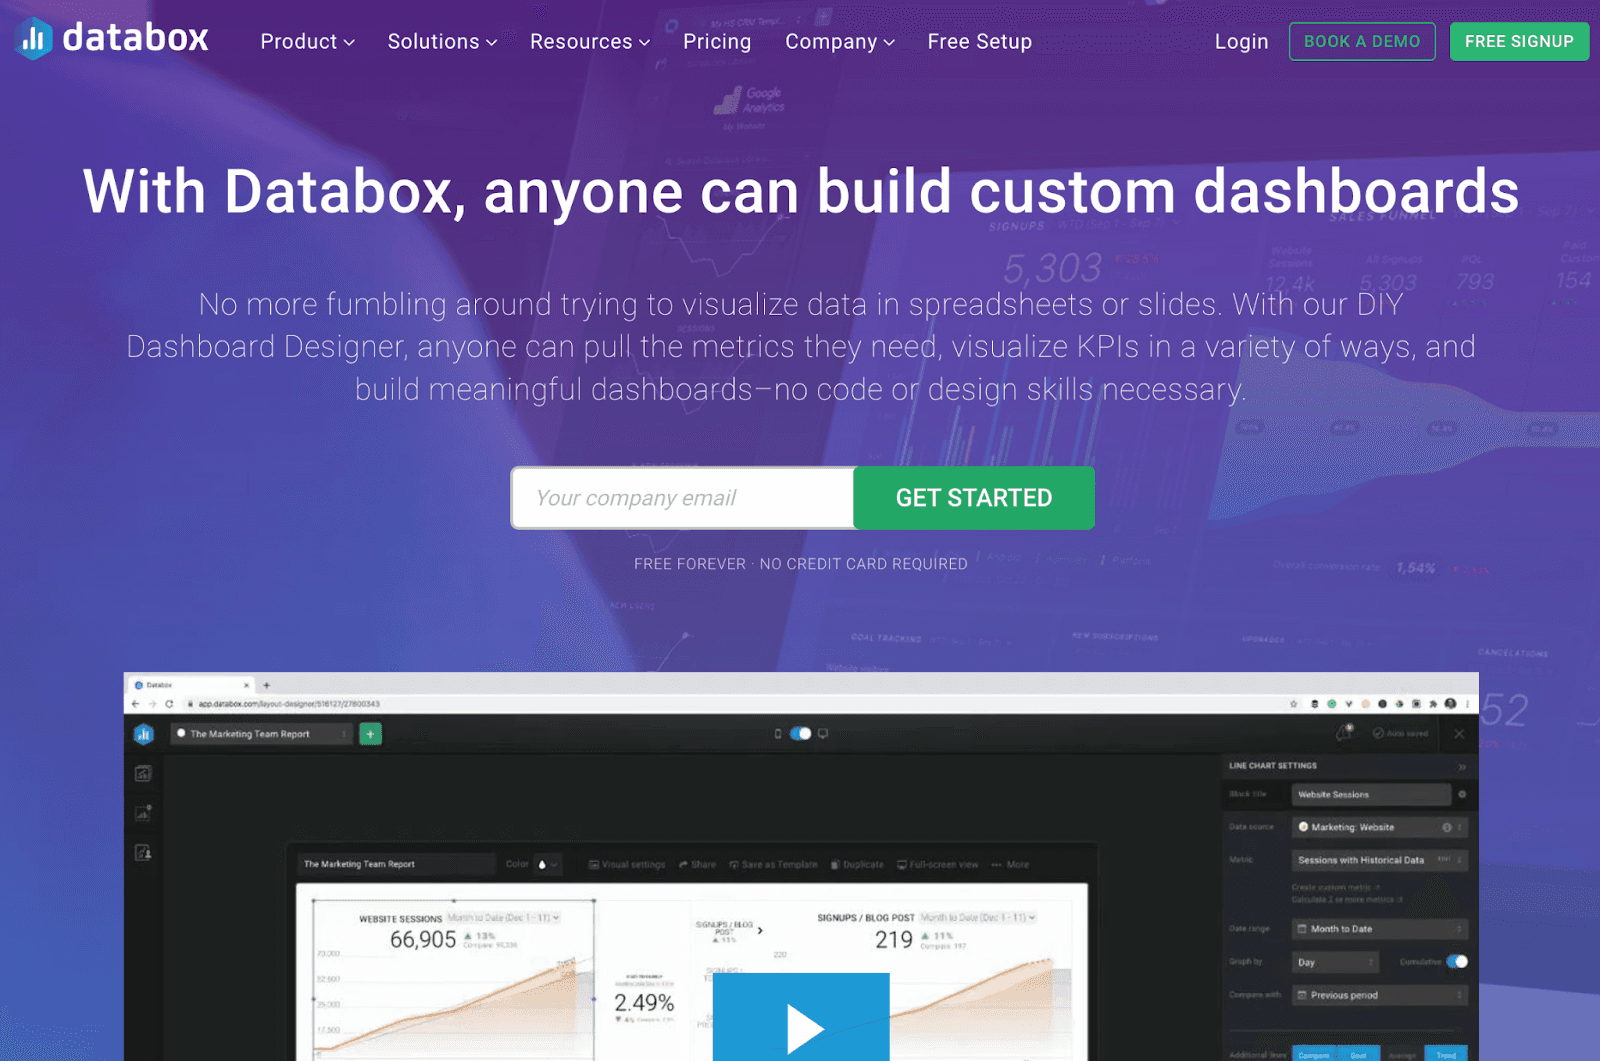Click the Free Signup button
The width and height of the screenshot is (1600, 1061).
(1519, 42)
